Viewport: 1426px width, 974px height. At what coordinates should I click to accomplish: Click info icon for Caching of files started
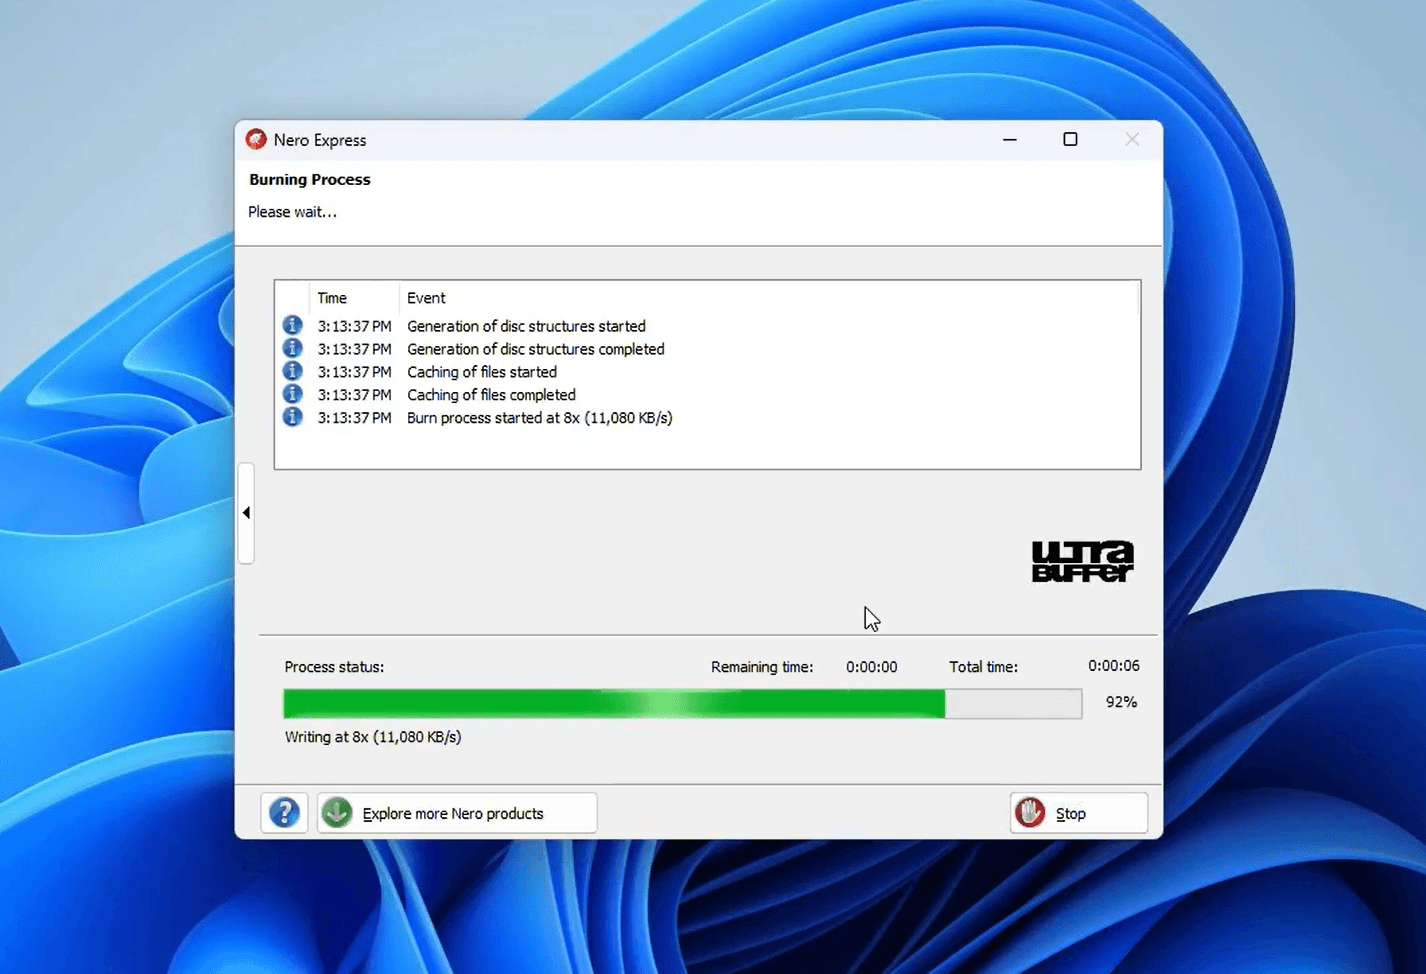[x=292, y=371]
